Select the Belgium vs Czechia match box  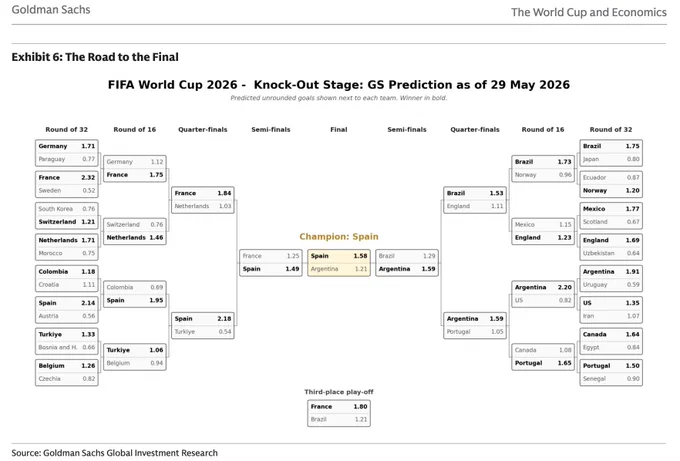coord(67,372)
